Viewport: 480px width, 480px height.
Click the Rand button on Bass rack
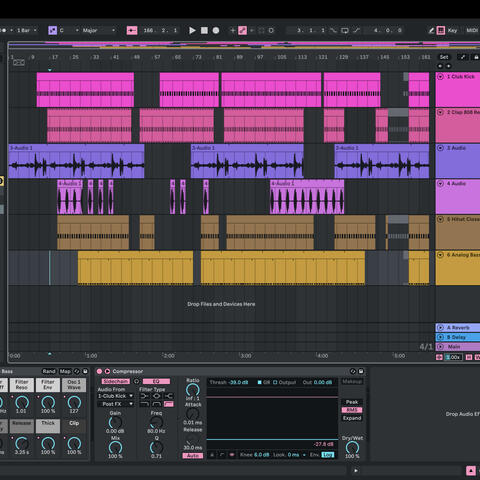(49, 371)
